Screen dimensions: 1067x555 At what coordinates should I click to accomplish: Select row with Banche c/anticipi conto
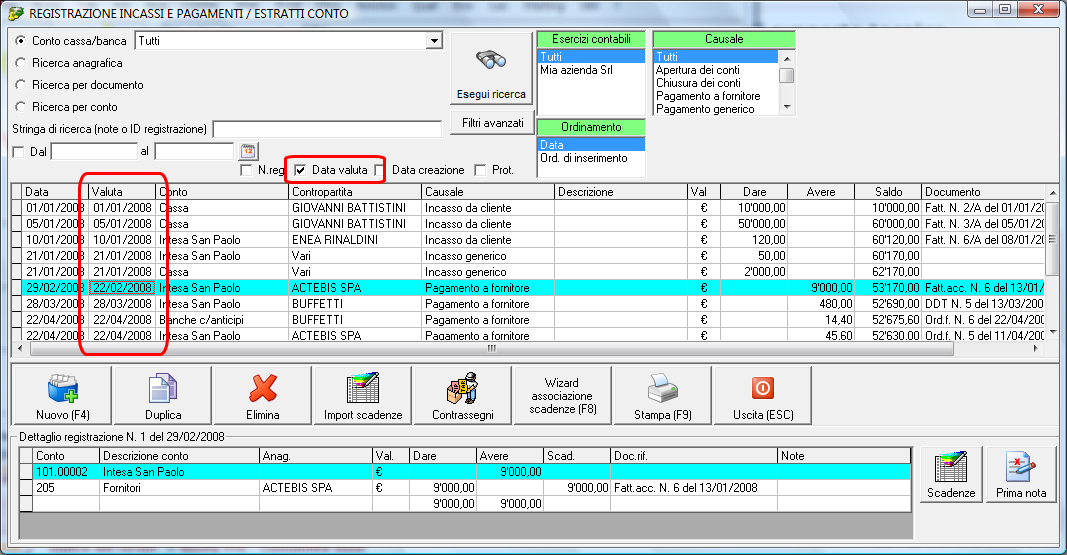point(528,320)
